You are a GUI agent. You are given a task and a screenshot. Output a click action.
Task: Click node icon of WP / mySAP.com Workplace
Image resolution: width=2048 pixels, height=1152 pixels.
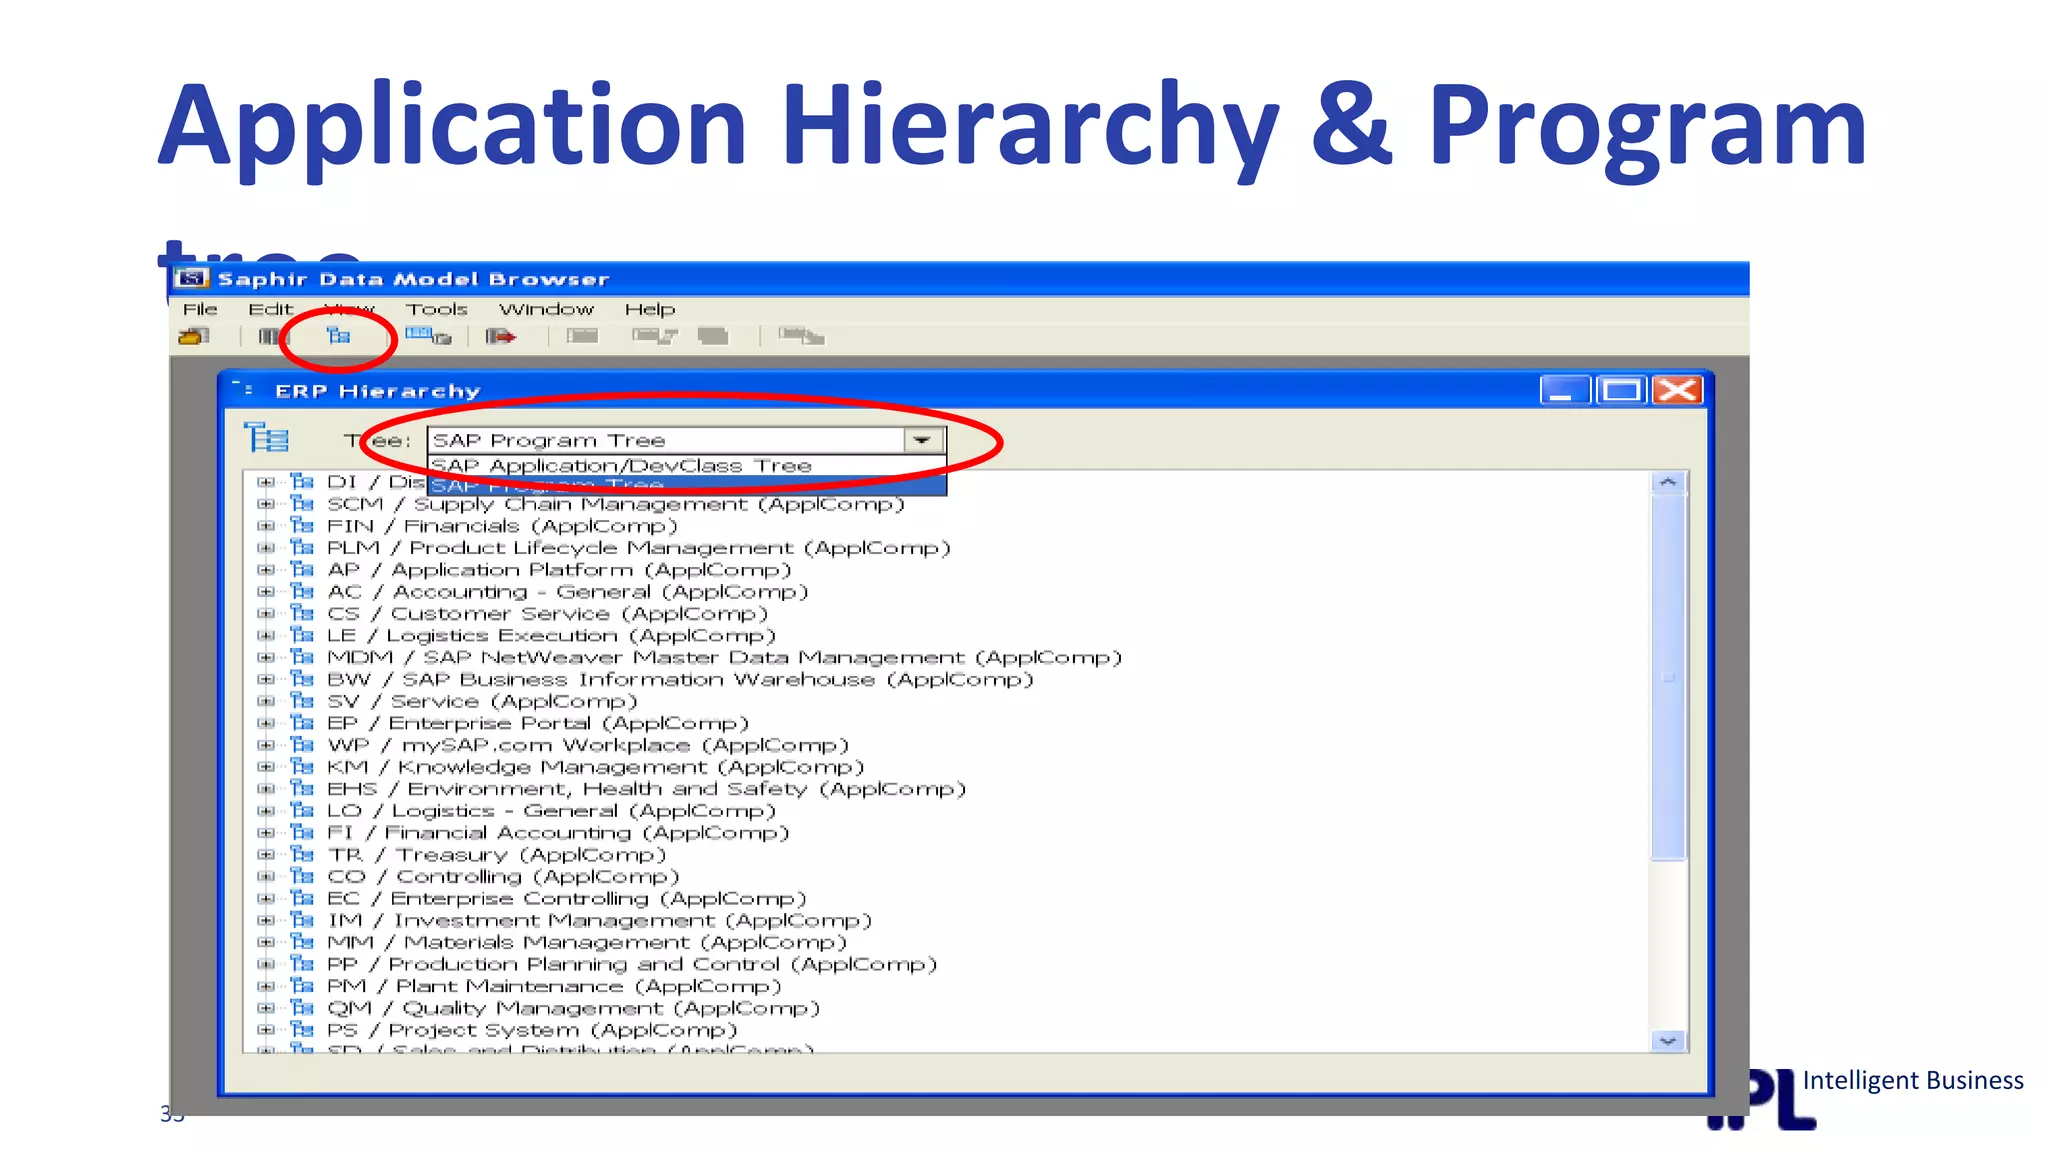coord(302,745)
